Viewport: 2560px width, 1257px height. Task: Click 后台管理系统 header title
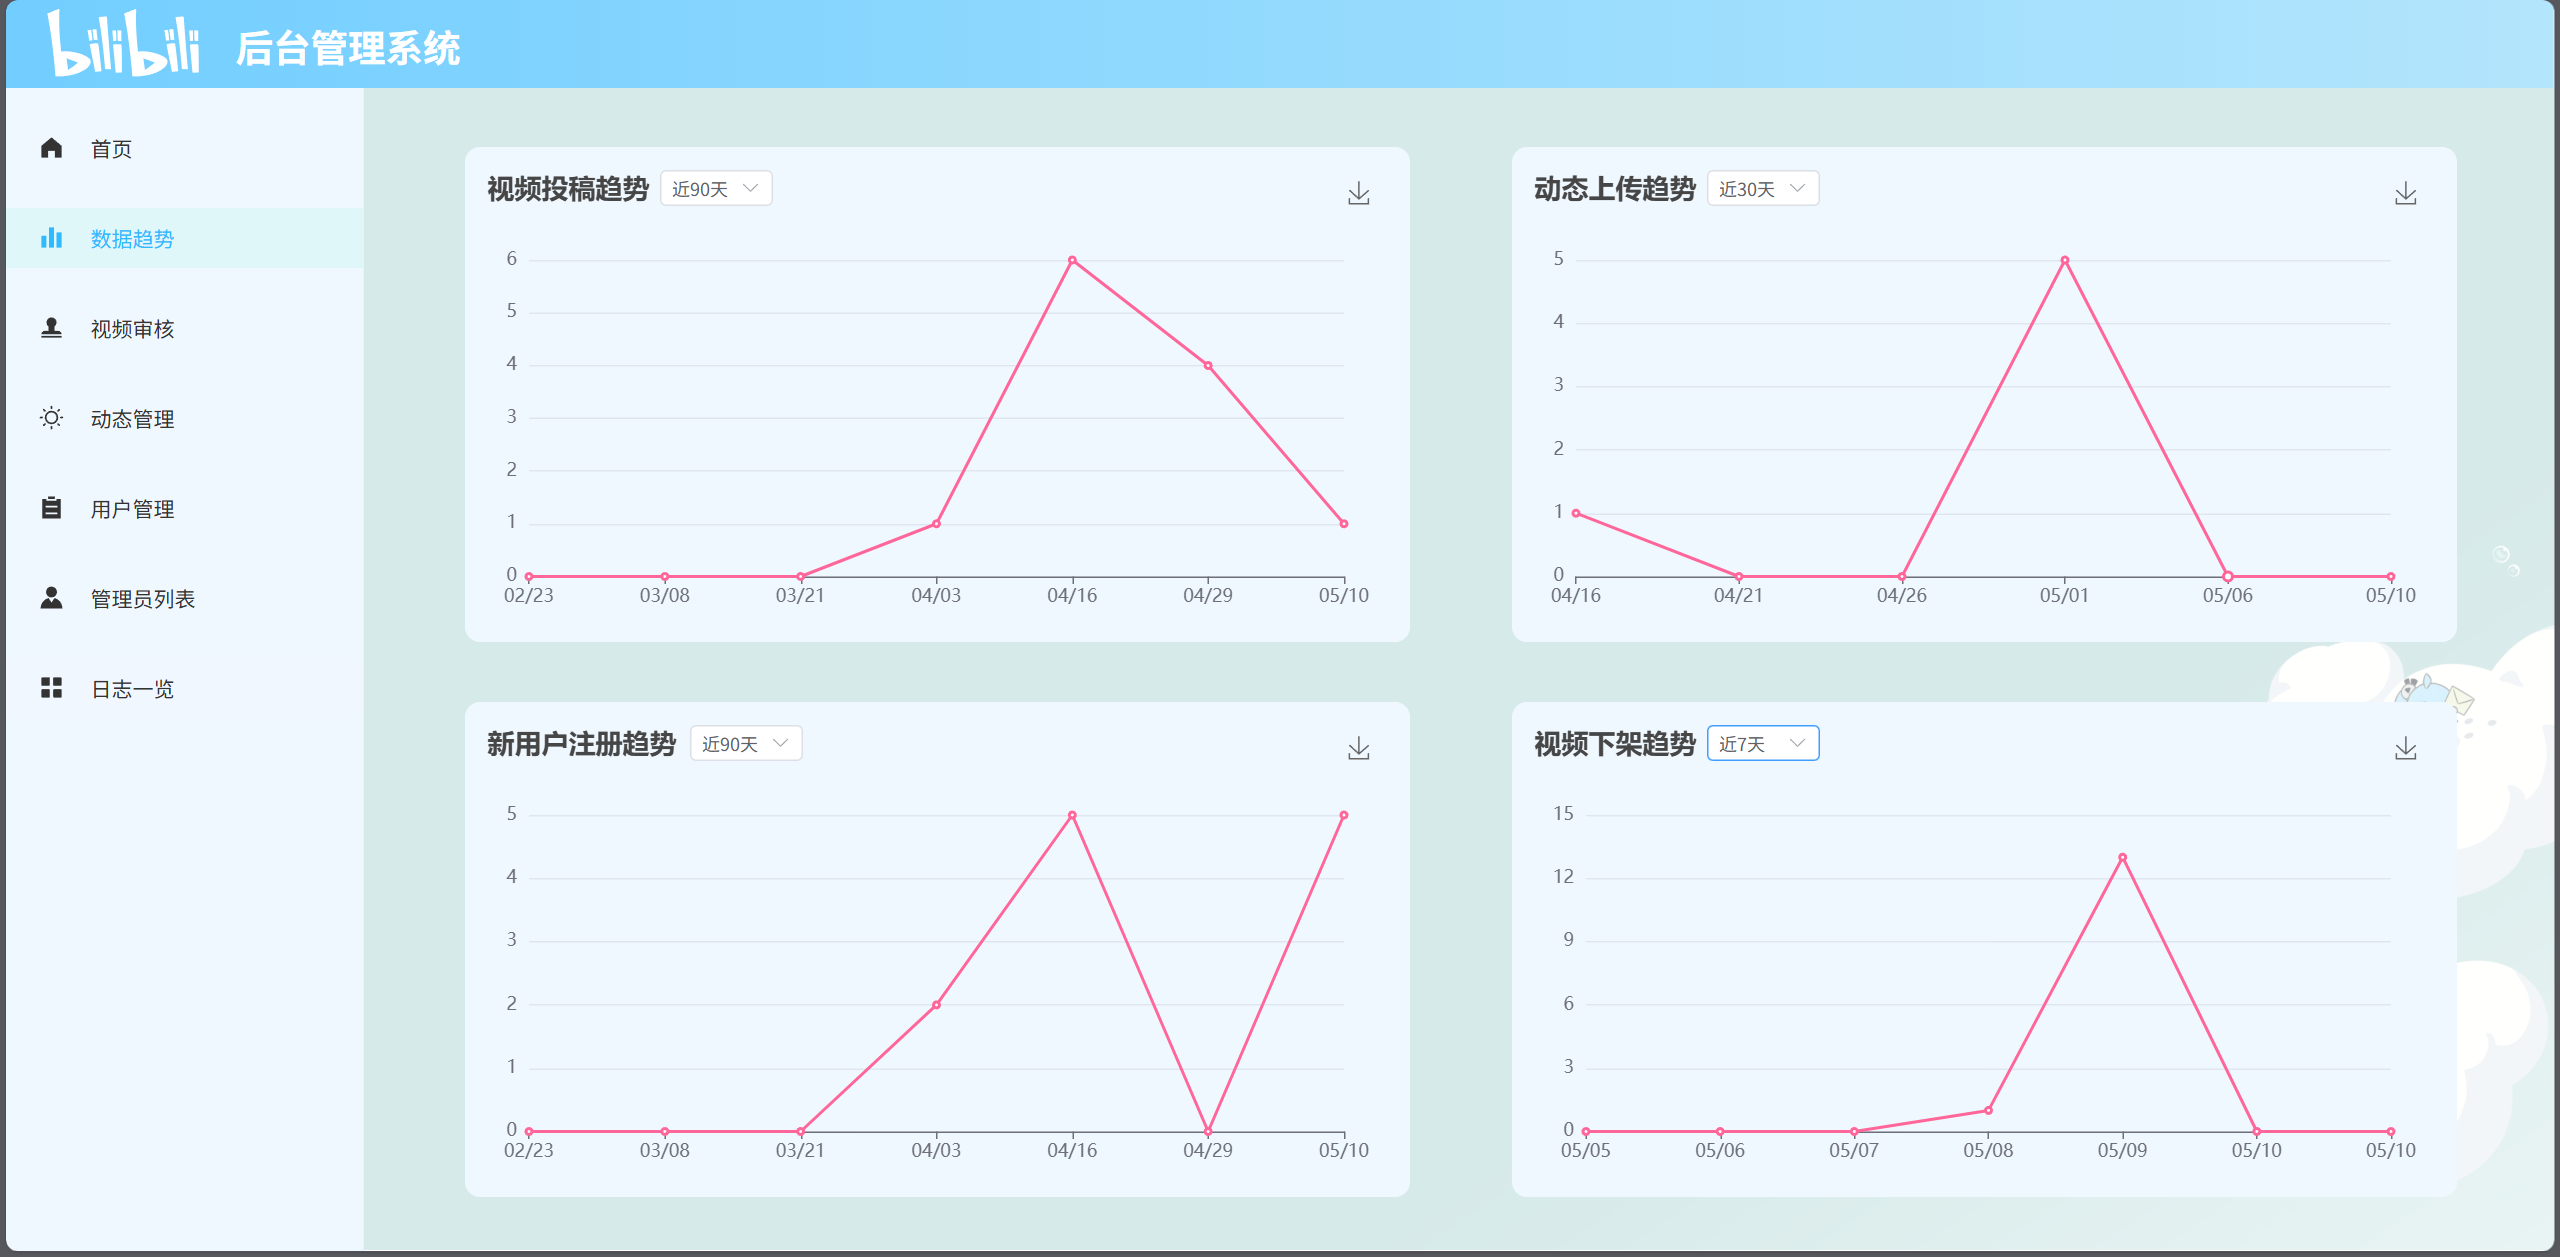tap(348, 48)
